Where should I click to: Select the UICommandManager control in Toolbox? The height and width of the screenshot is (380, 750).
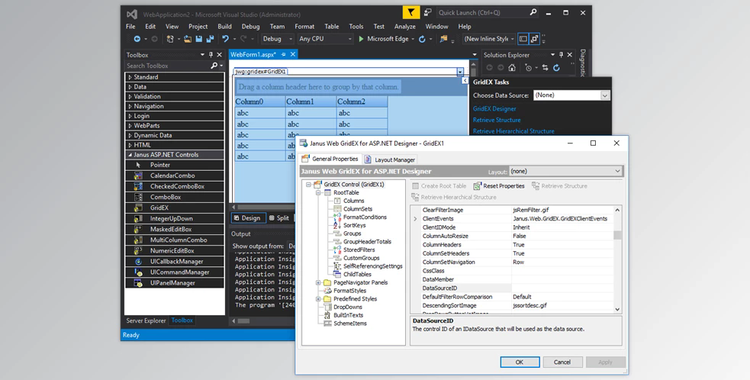[x=175, y=272]
